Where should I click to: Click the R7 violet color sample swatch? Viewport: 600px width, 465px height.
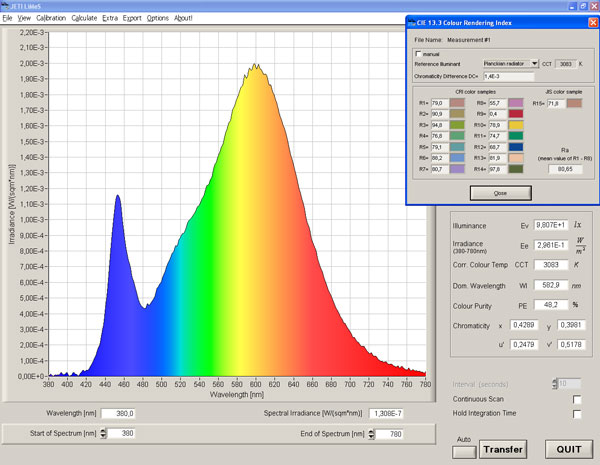click(457, 169)
